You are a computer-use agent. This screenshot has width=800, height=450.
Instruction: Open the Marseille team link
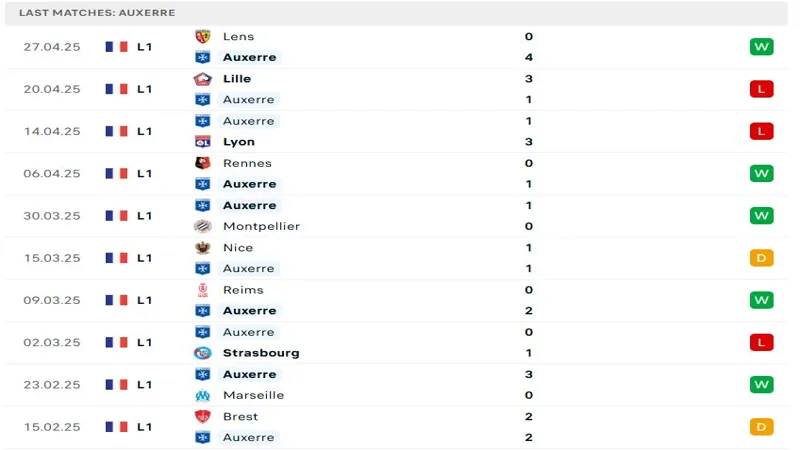click(x=253, y=395)
